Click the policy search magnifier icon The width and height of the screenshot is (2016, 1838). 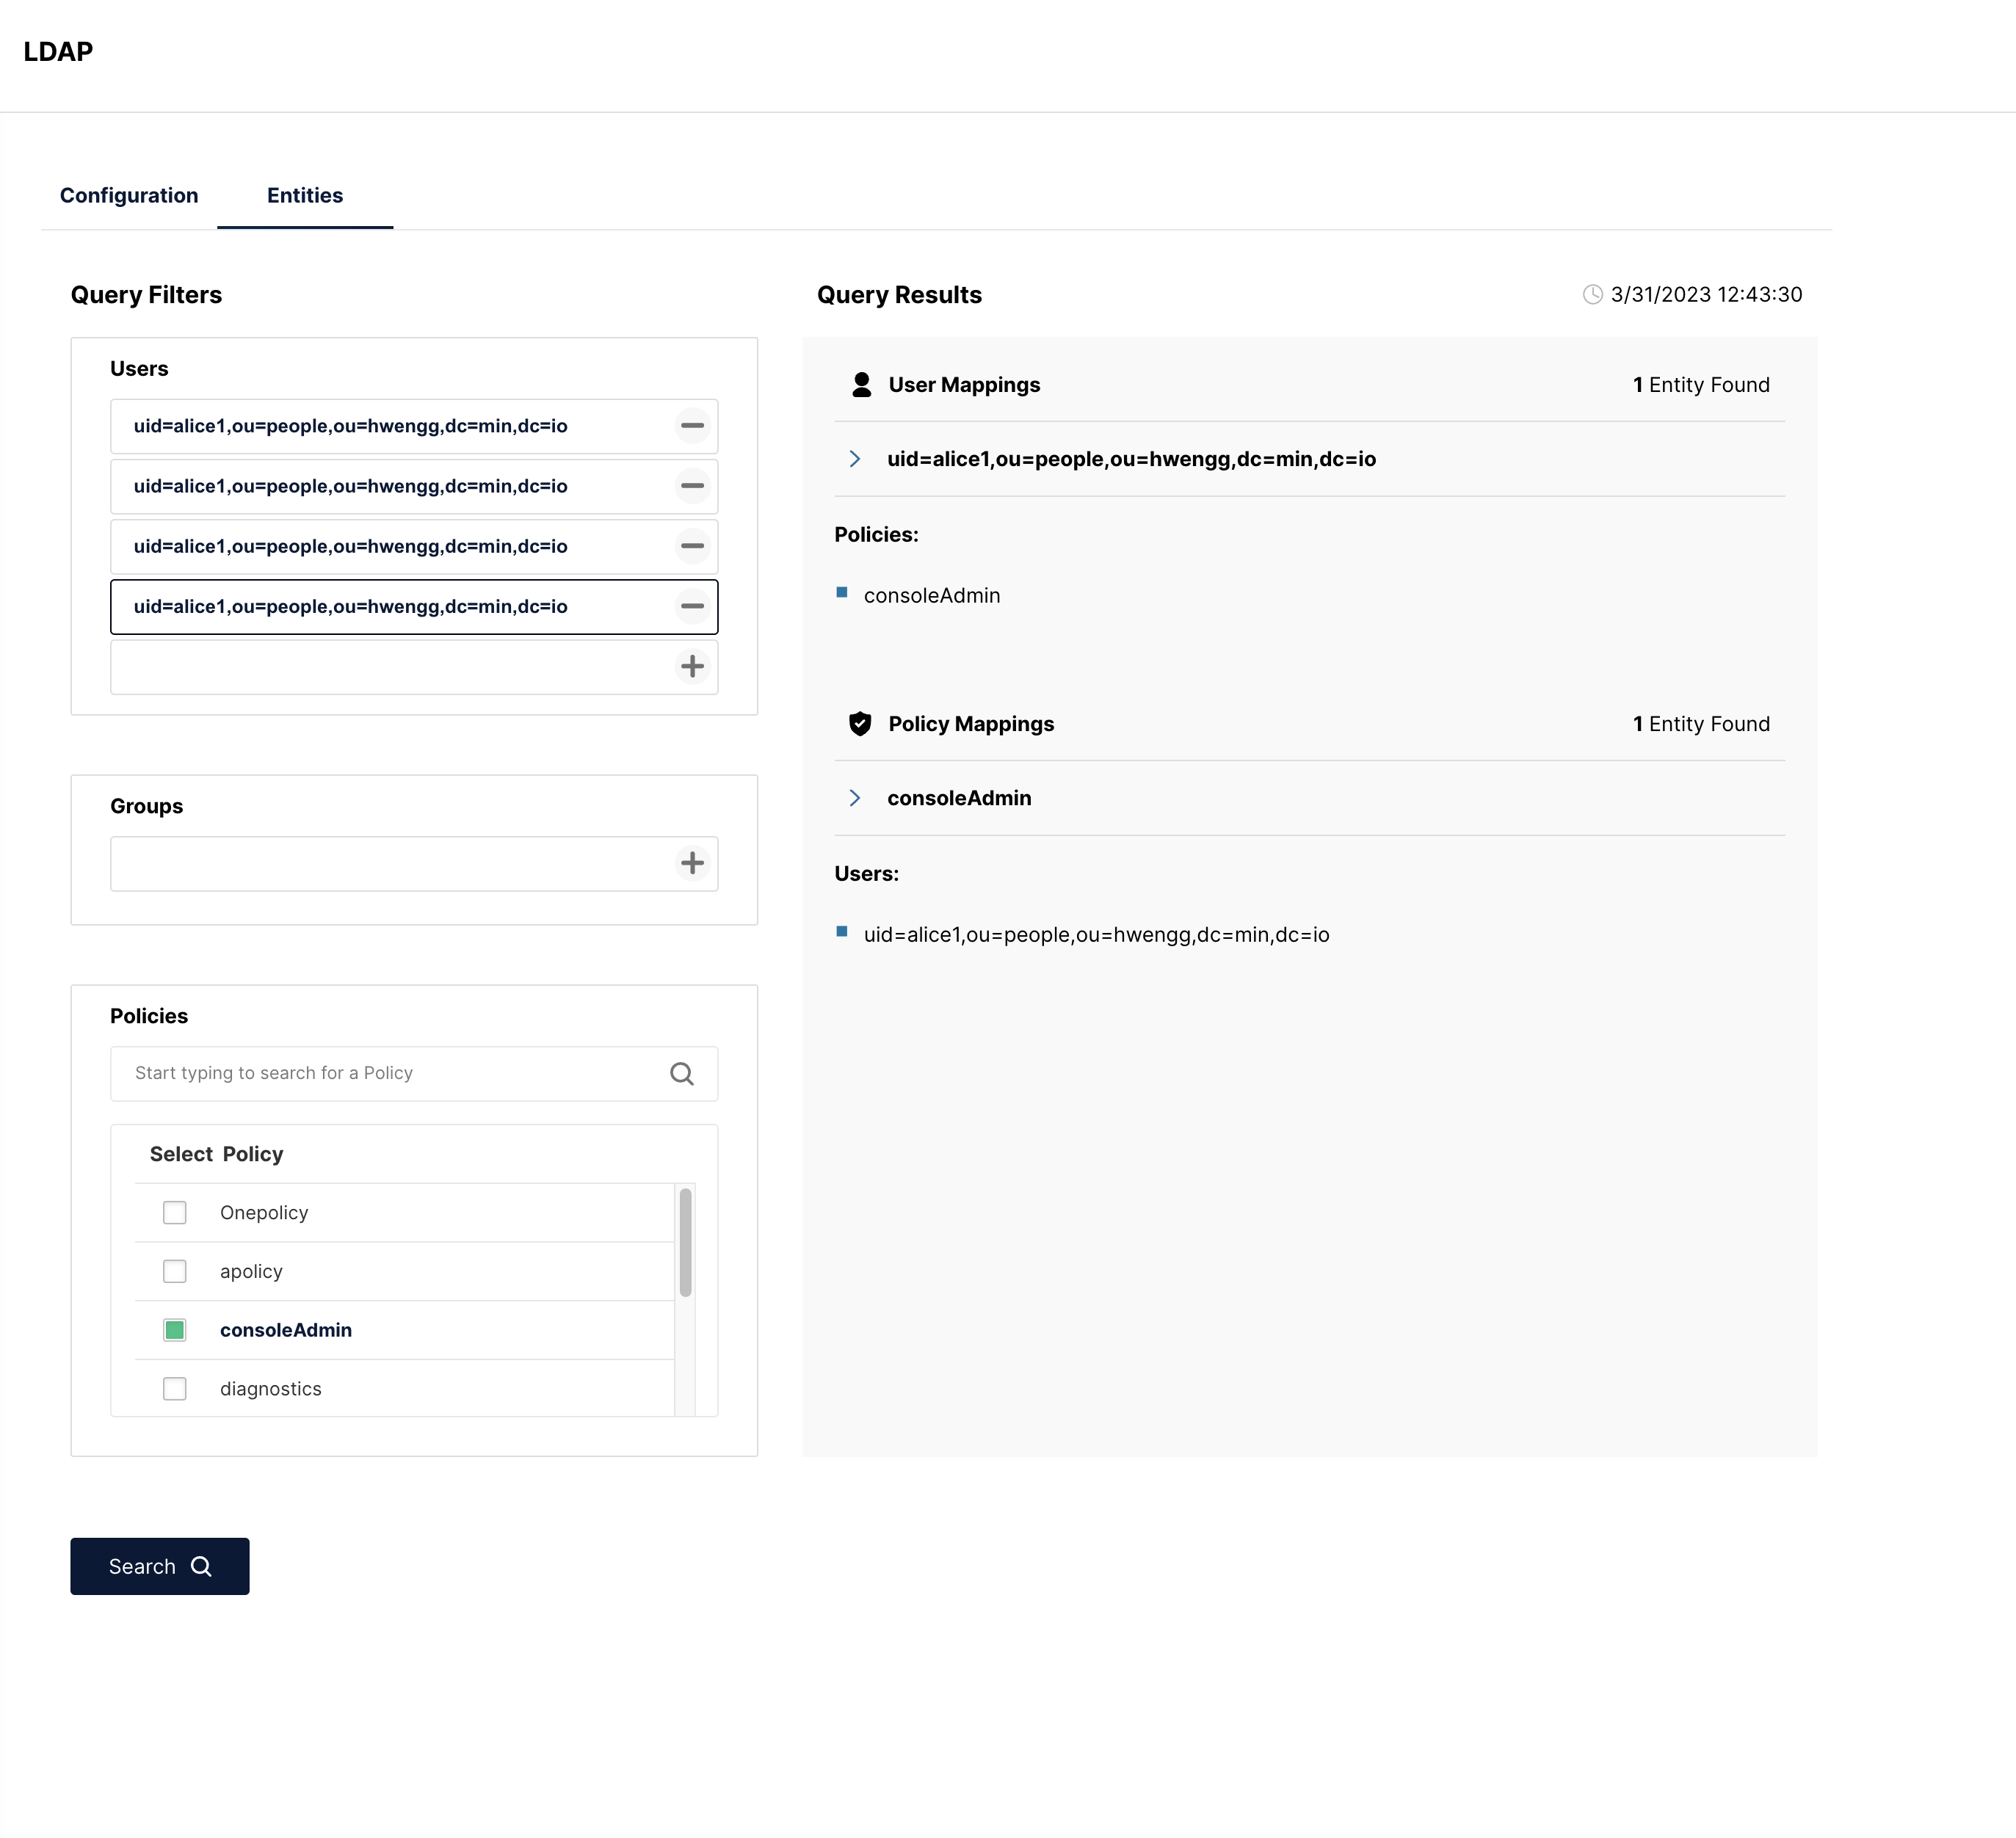pyautogui.click(x=682, y=1073)
